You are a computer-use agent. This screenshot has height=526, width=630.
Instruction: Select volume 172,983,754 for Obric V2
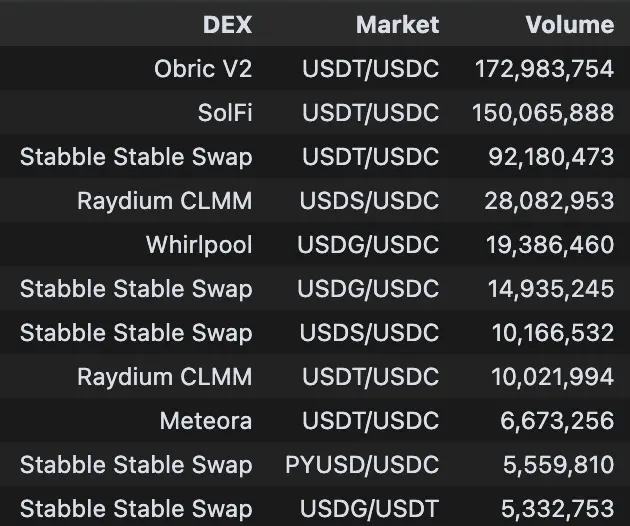[x=544, y=69]
